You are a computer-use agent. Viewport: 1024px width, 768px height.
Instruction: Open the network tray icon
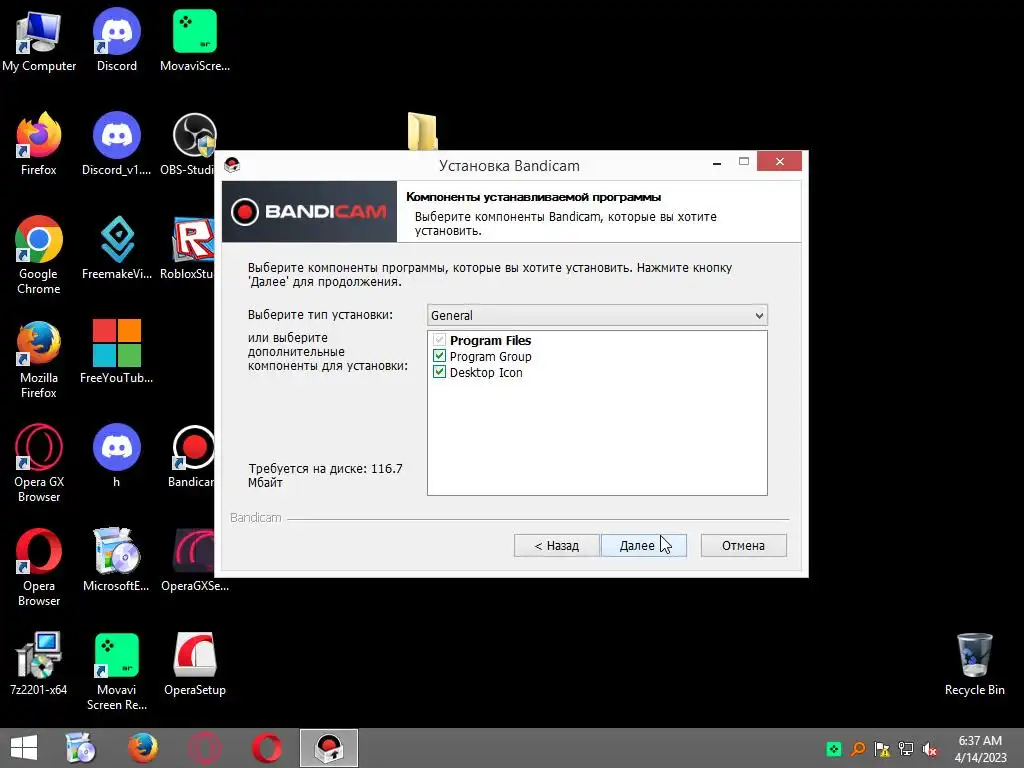pos(906,749)
